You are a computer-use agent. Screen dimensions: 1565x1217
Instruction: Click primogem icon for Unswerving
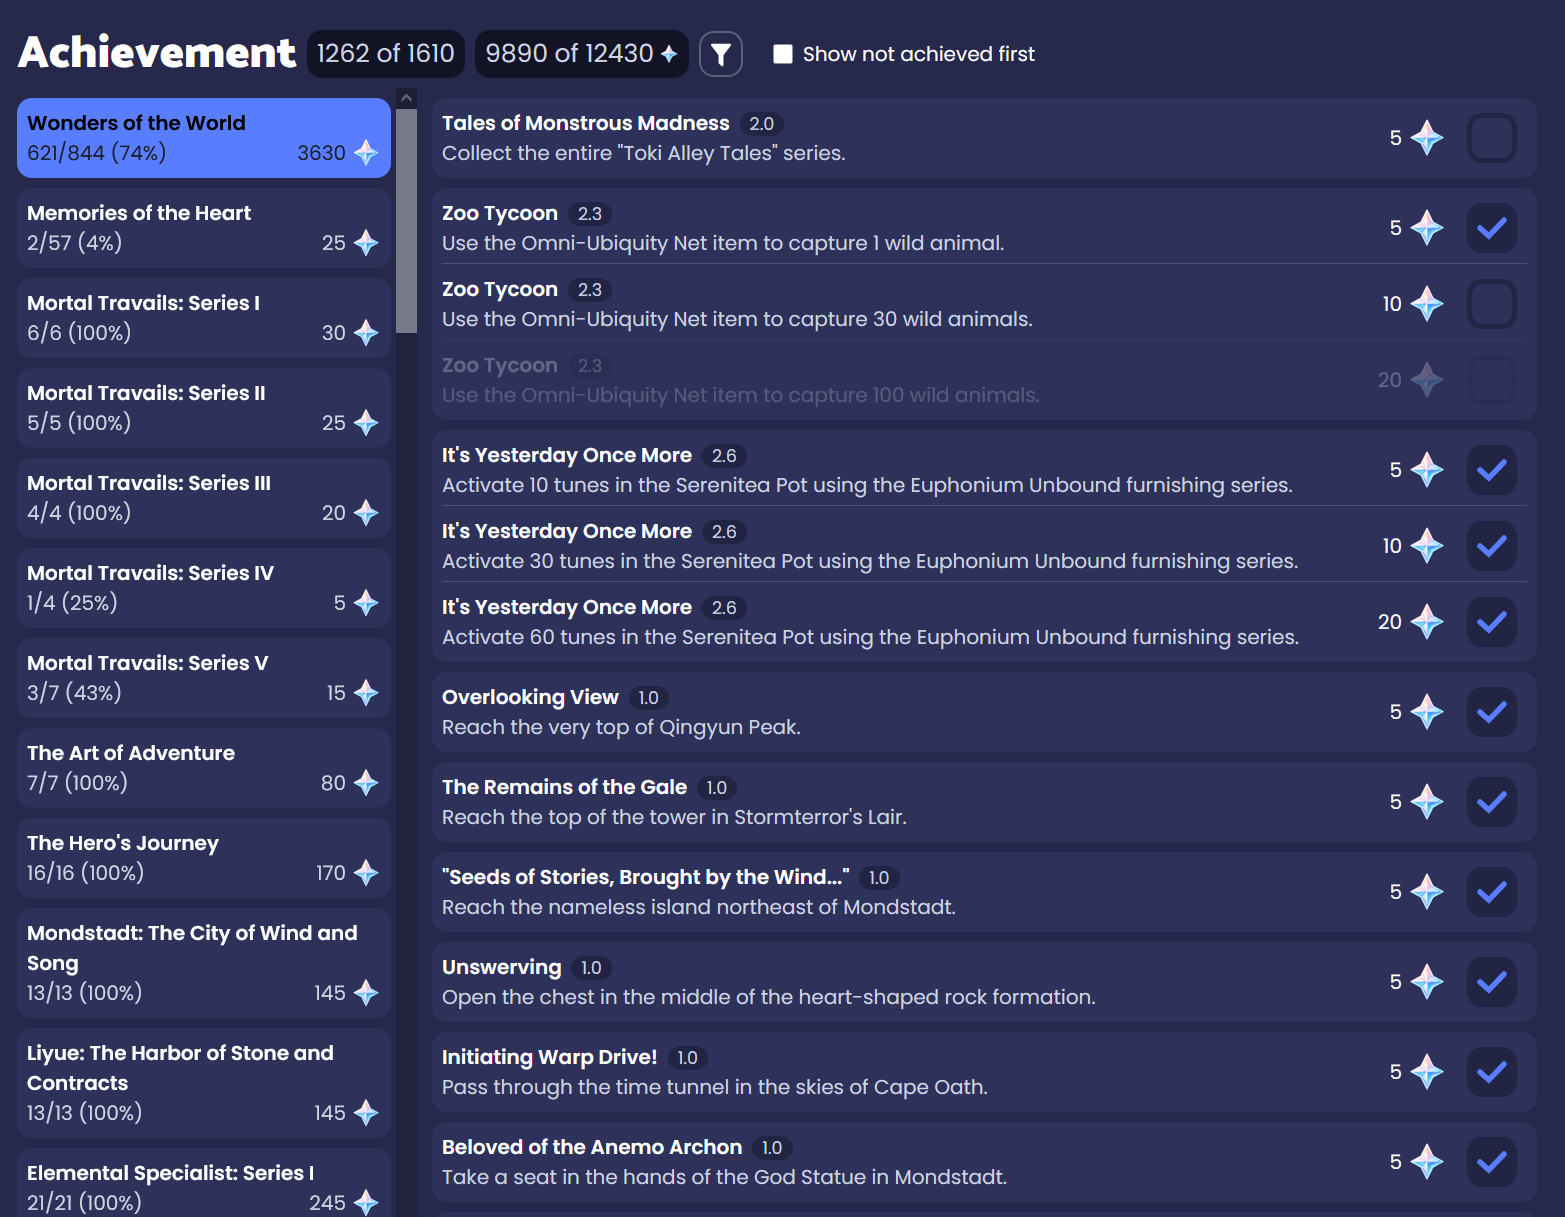point(1427,982)
